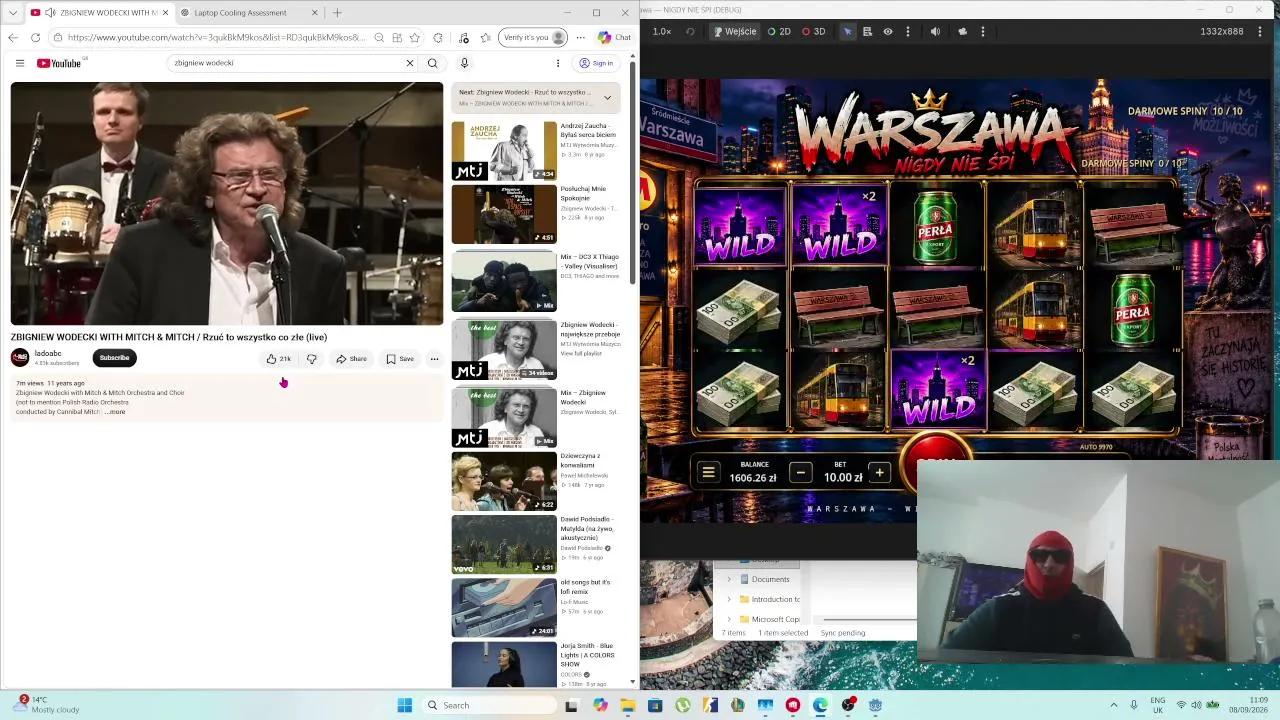The height and width of the screenshot is (720, 1280).
Task: Open Windows Start menu
Action: [x=404, y=705]
